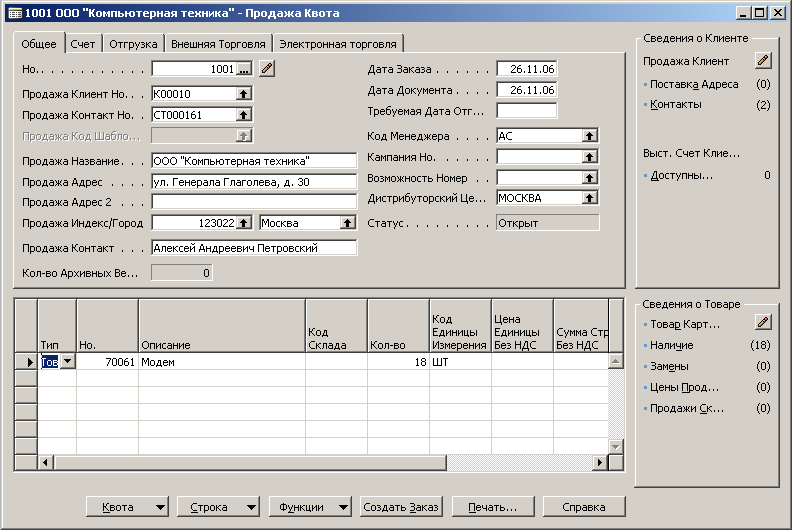Open the Товар Карт… link

685,324
